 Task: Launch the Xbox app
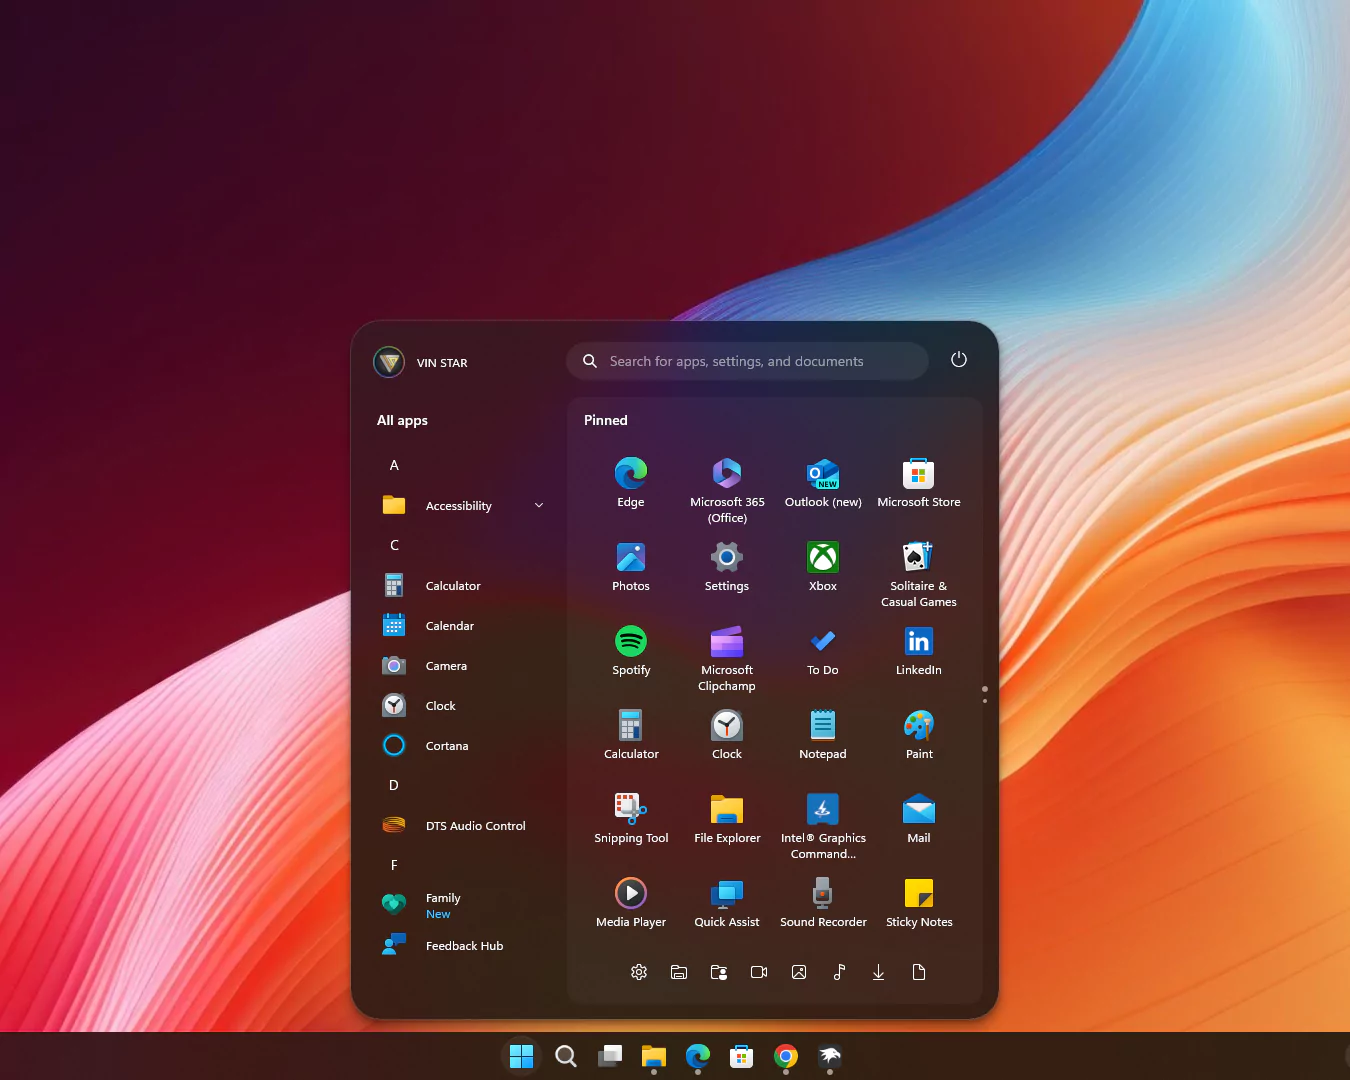pos(823,566)
